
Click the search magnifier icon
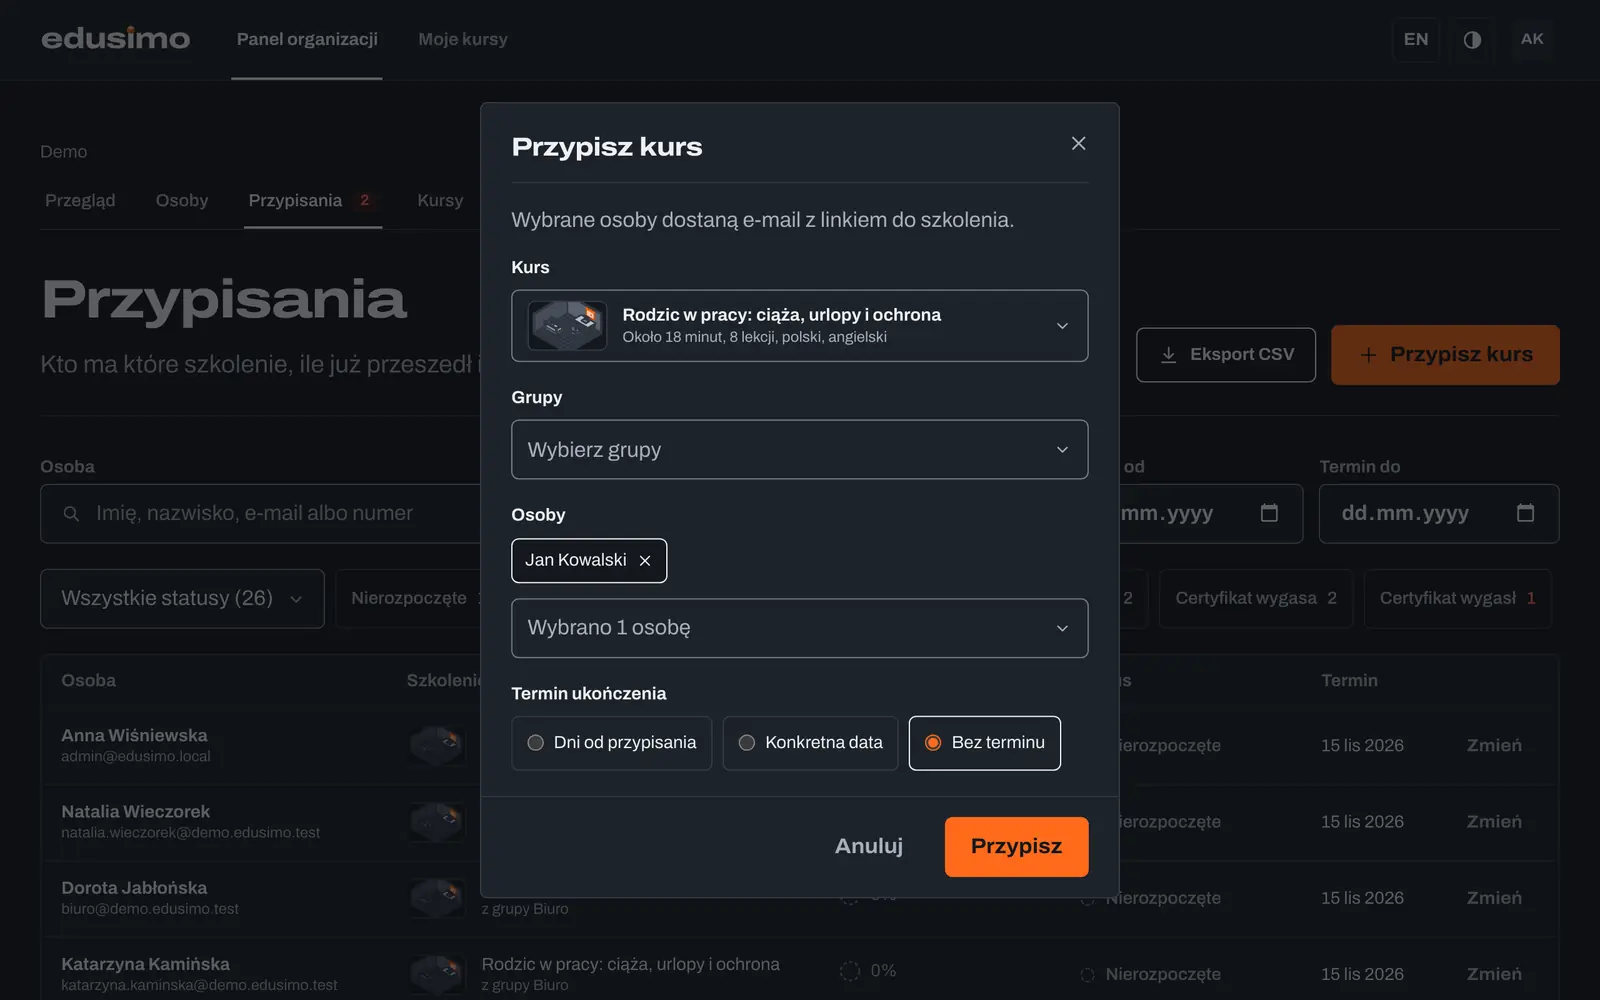pos(71,514)
